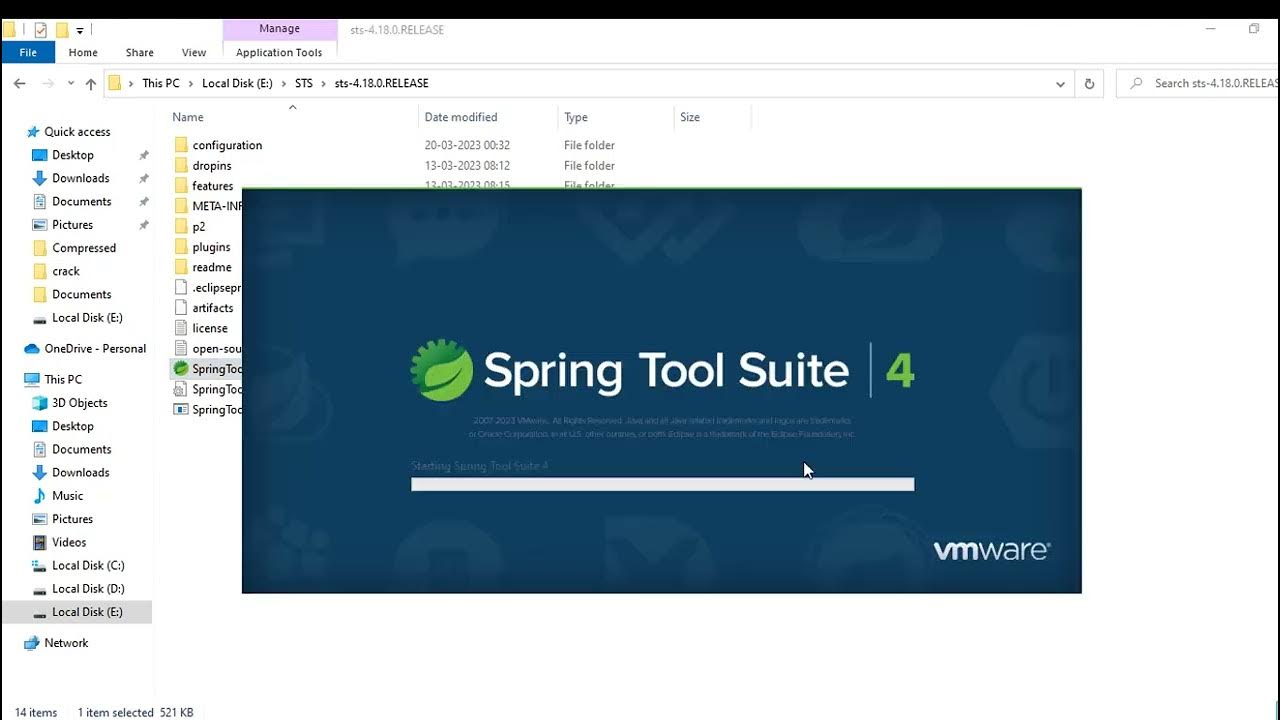The image size is (1280, 720).
Task: Click the OneDrive cloud icon
Action: 32,349
